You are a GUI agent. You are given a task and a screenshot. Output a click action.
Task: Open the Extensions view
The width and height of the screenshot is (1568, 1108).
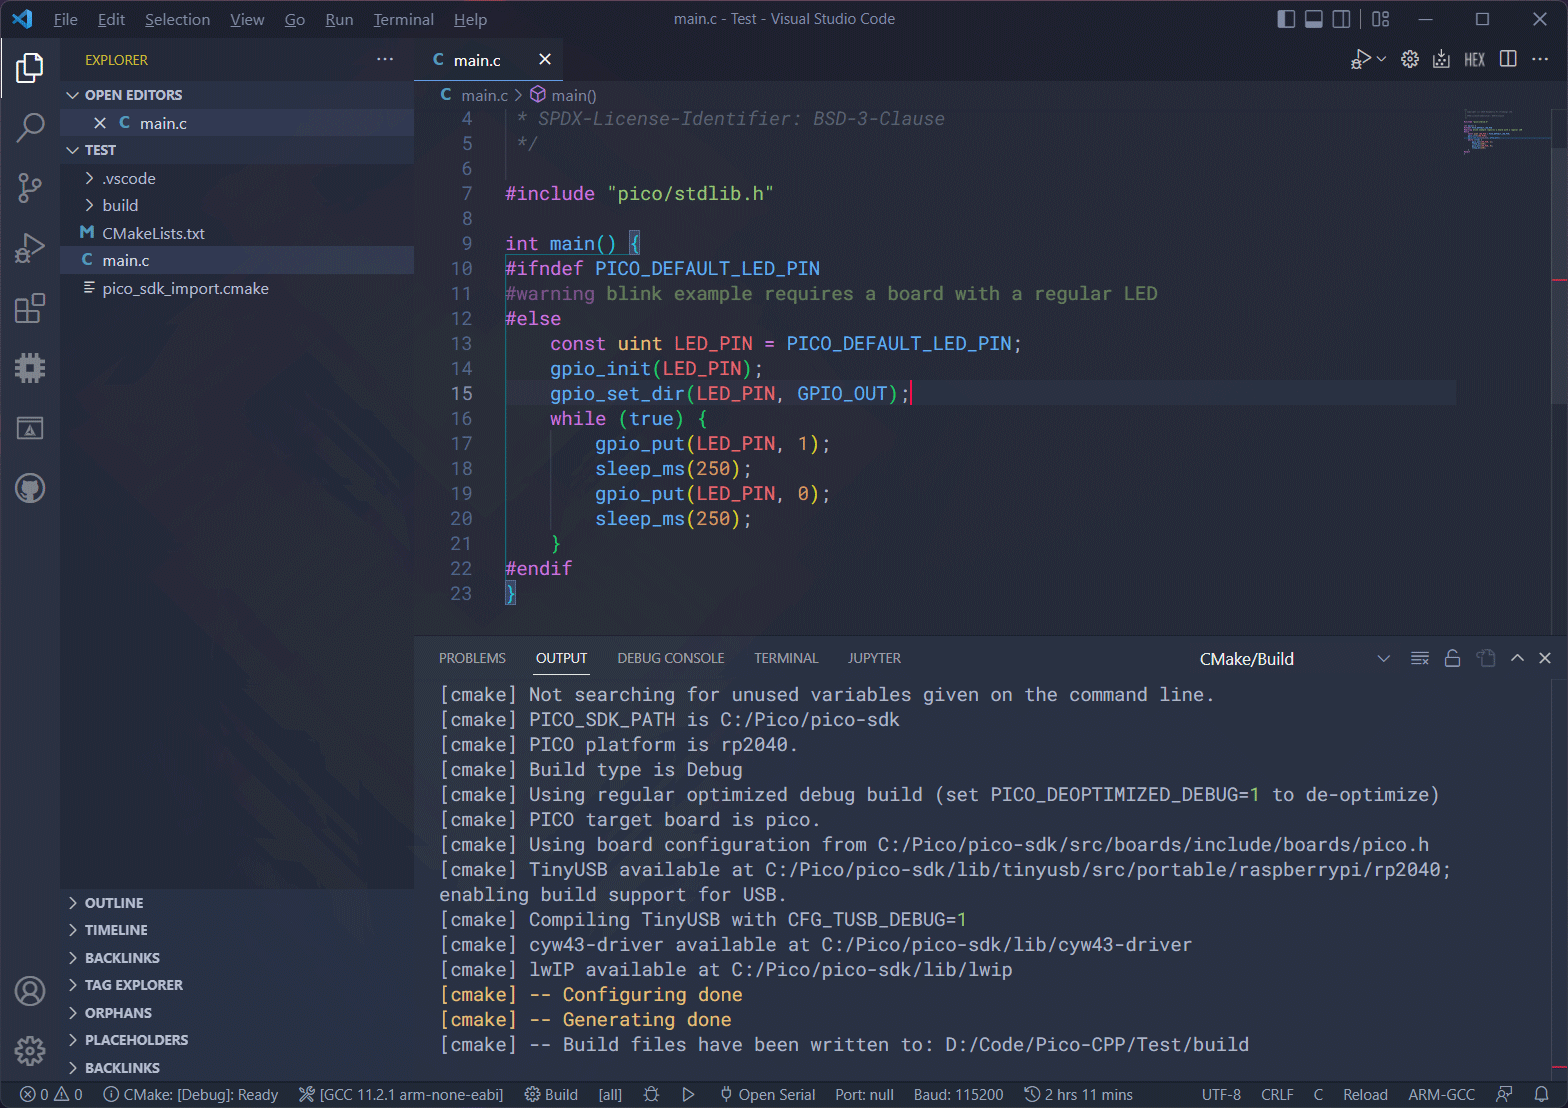coord(30,308)
